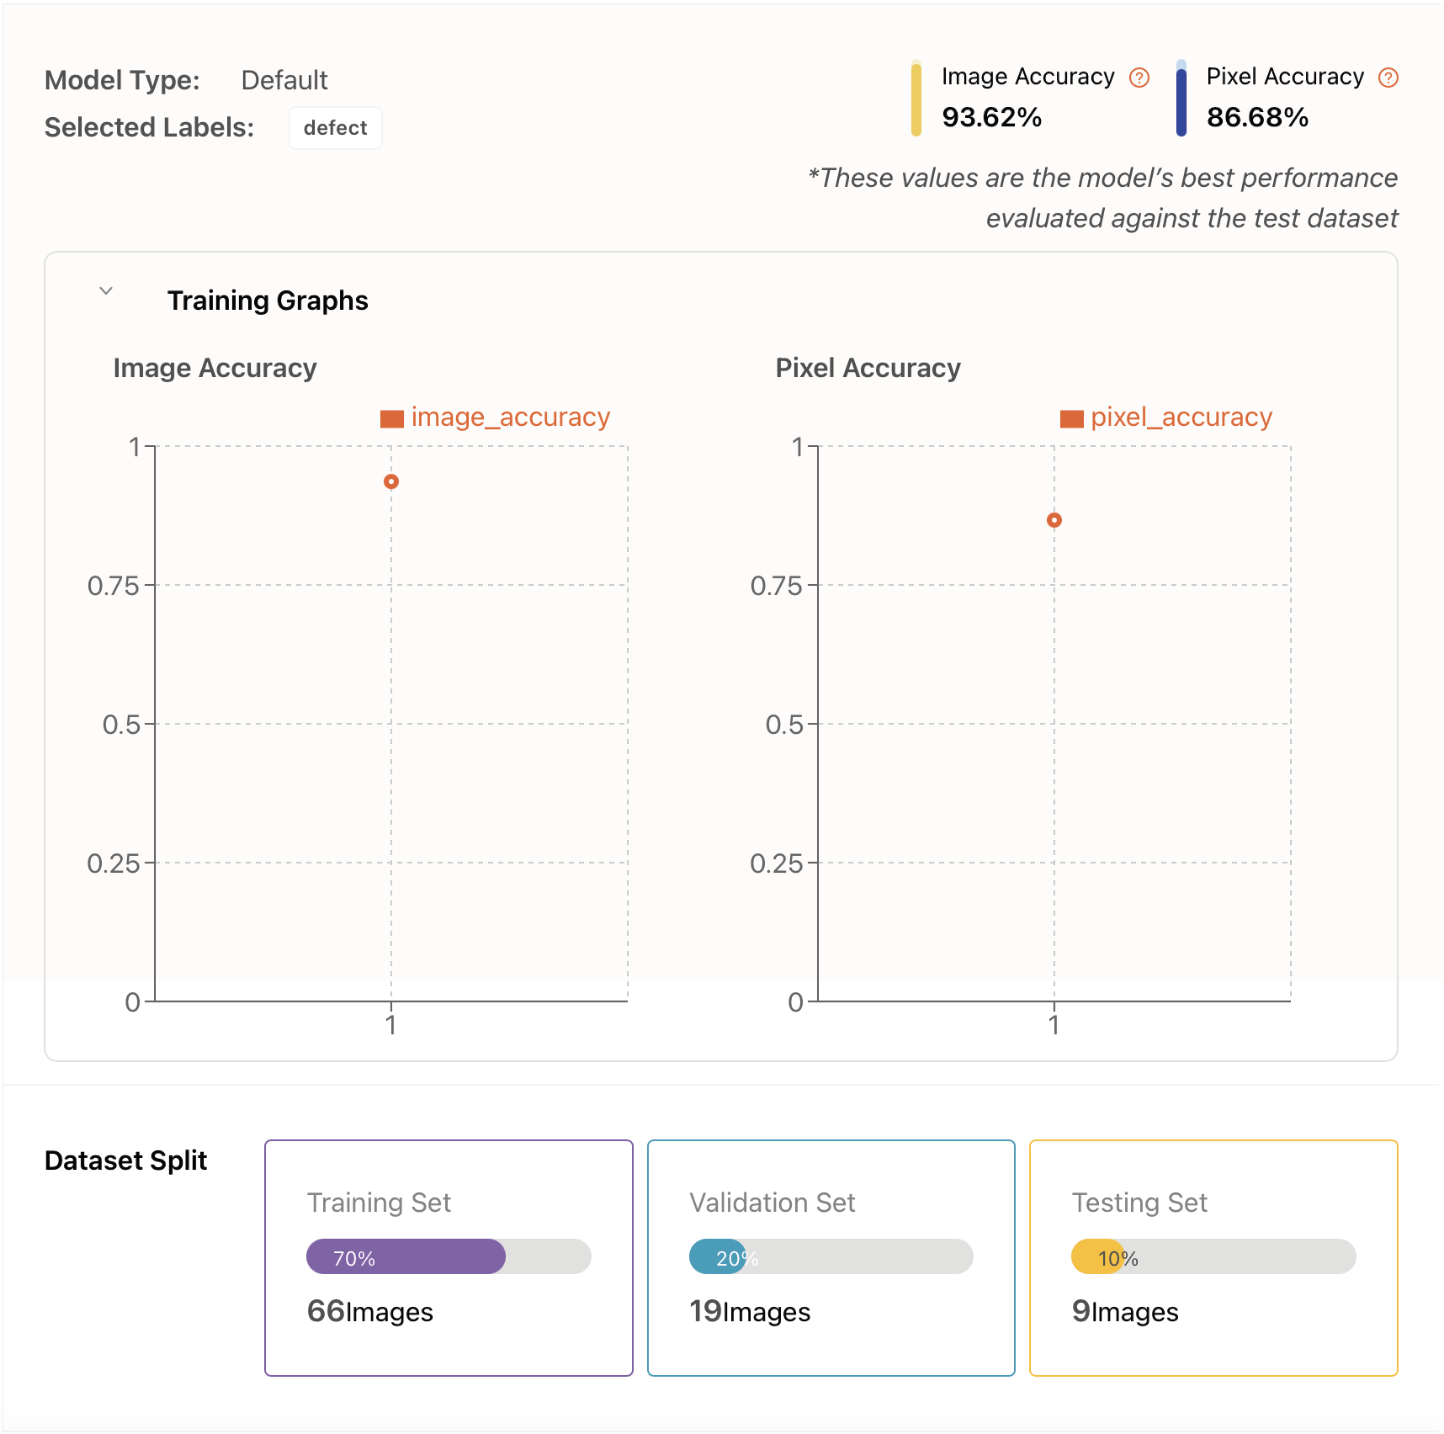Click the Training Graphs section title

[x=267, y=301]
